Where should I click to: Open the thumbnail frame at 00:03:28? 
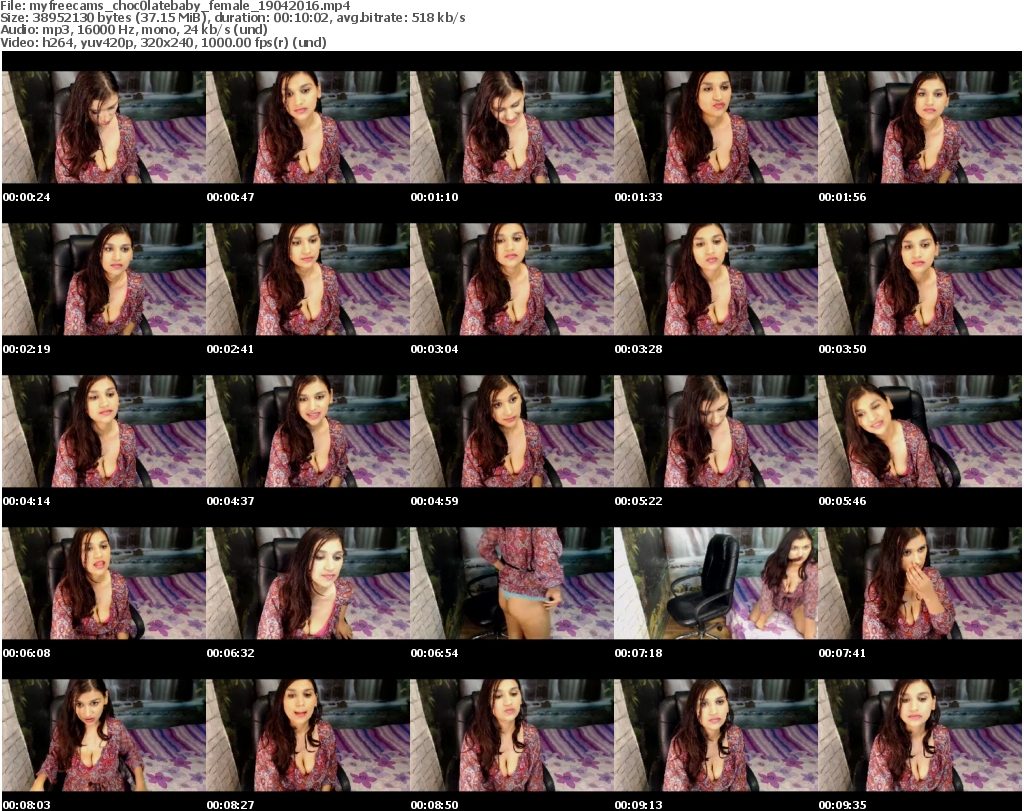(716, 279)
